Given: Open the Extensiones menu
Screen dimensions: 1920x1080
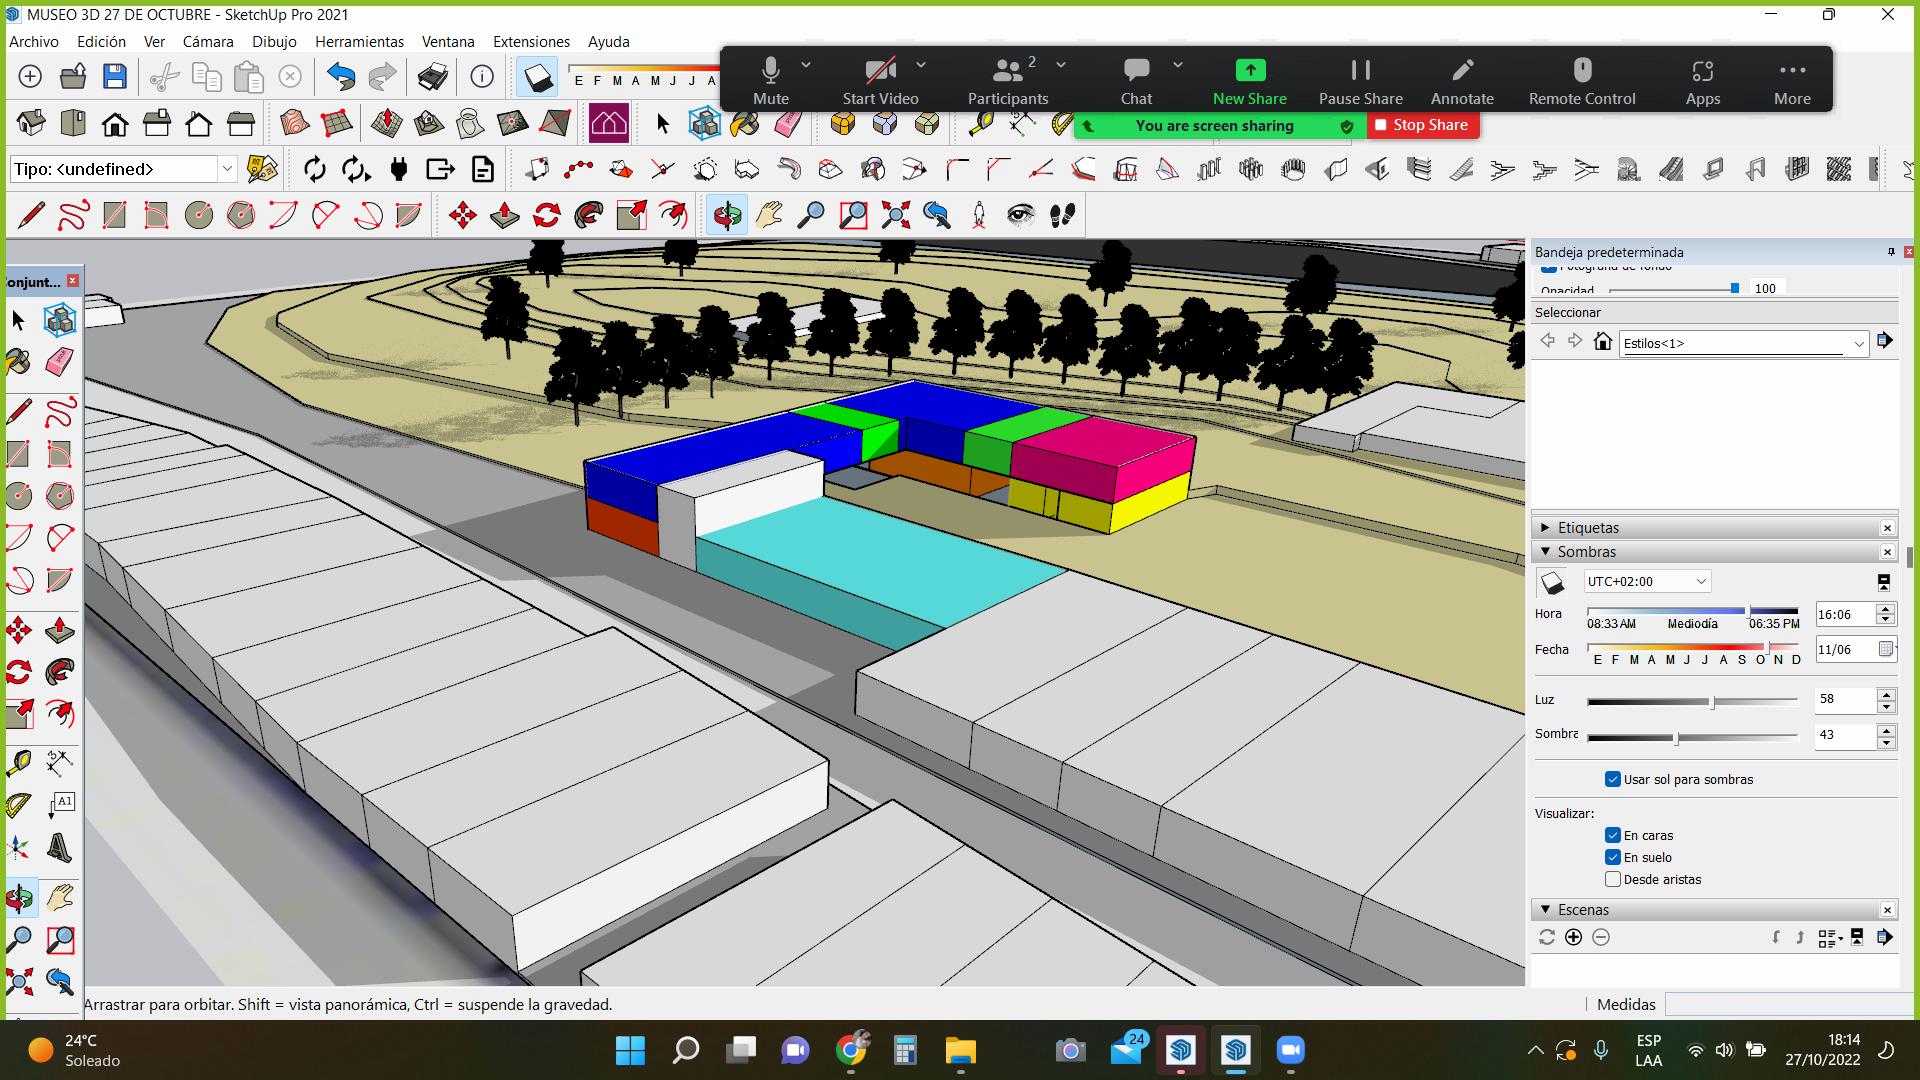Looking at the screenshot, I should coord(531,42).
